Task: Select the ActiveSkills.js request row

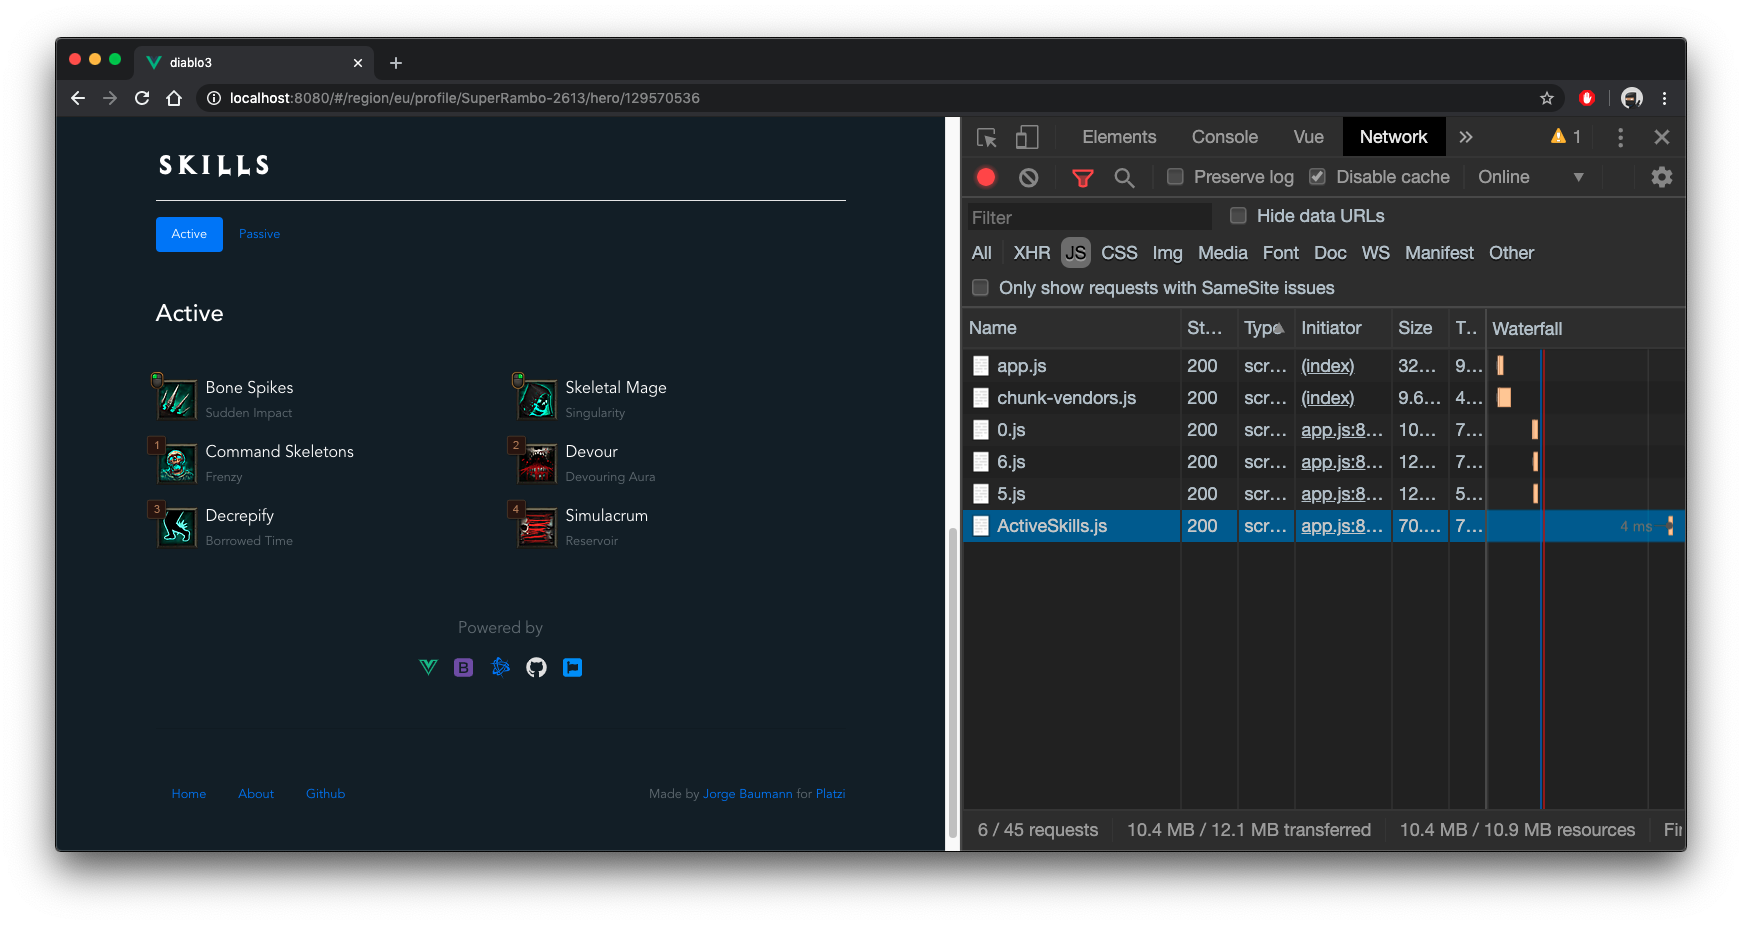Action: (1323, 526)
